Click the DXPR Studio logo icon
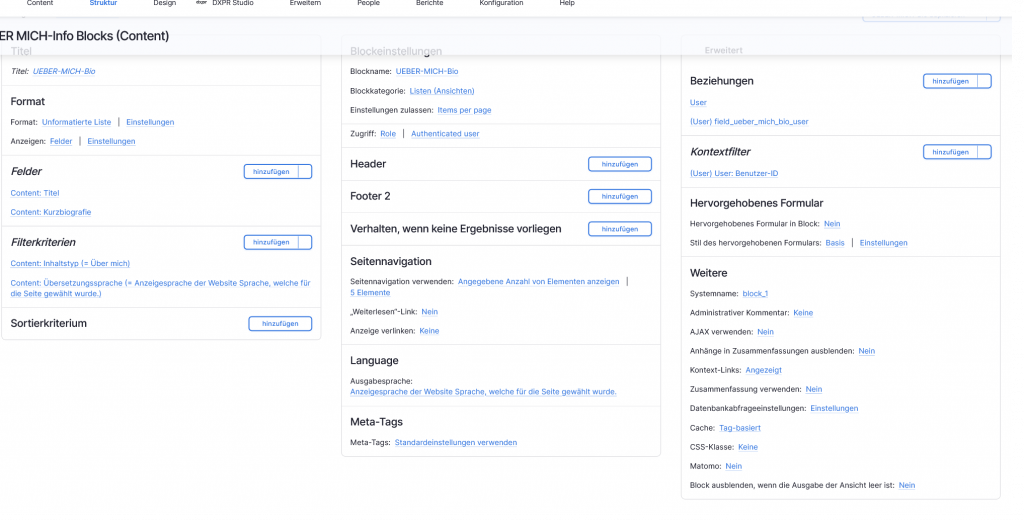Image resolution: width=1024 pixels, height=520 pixels. pos(201,3)
